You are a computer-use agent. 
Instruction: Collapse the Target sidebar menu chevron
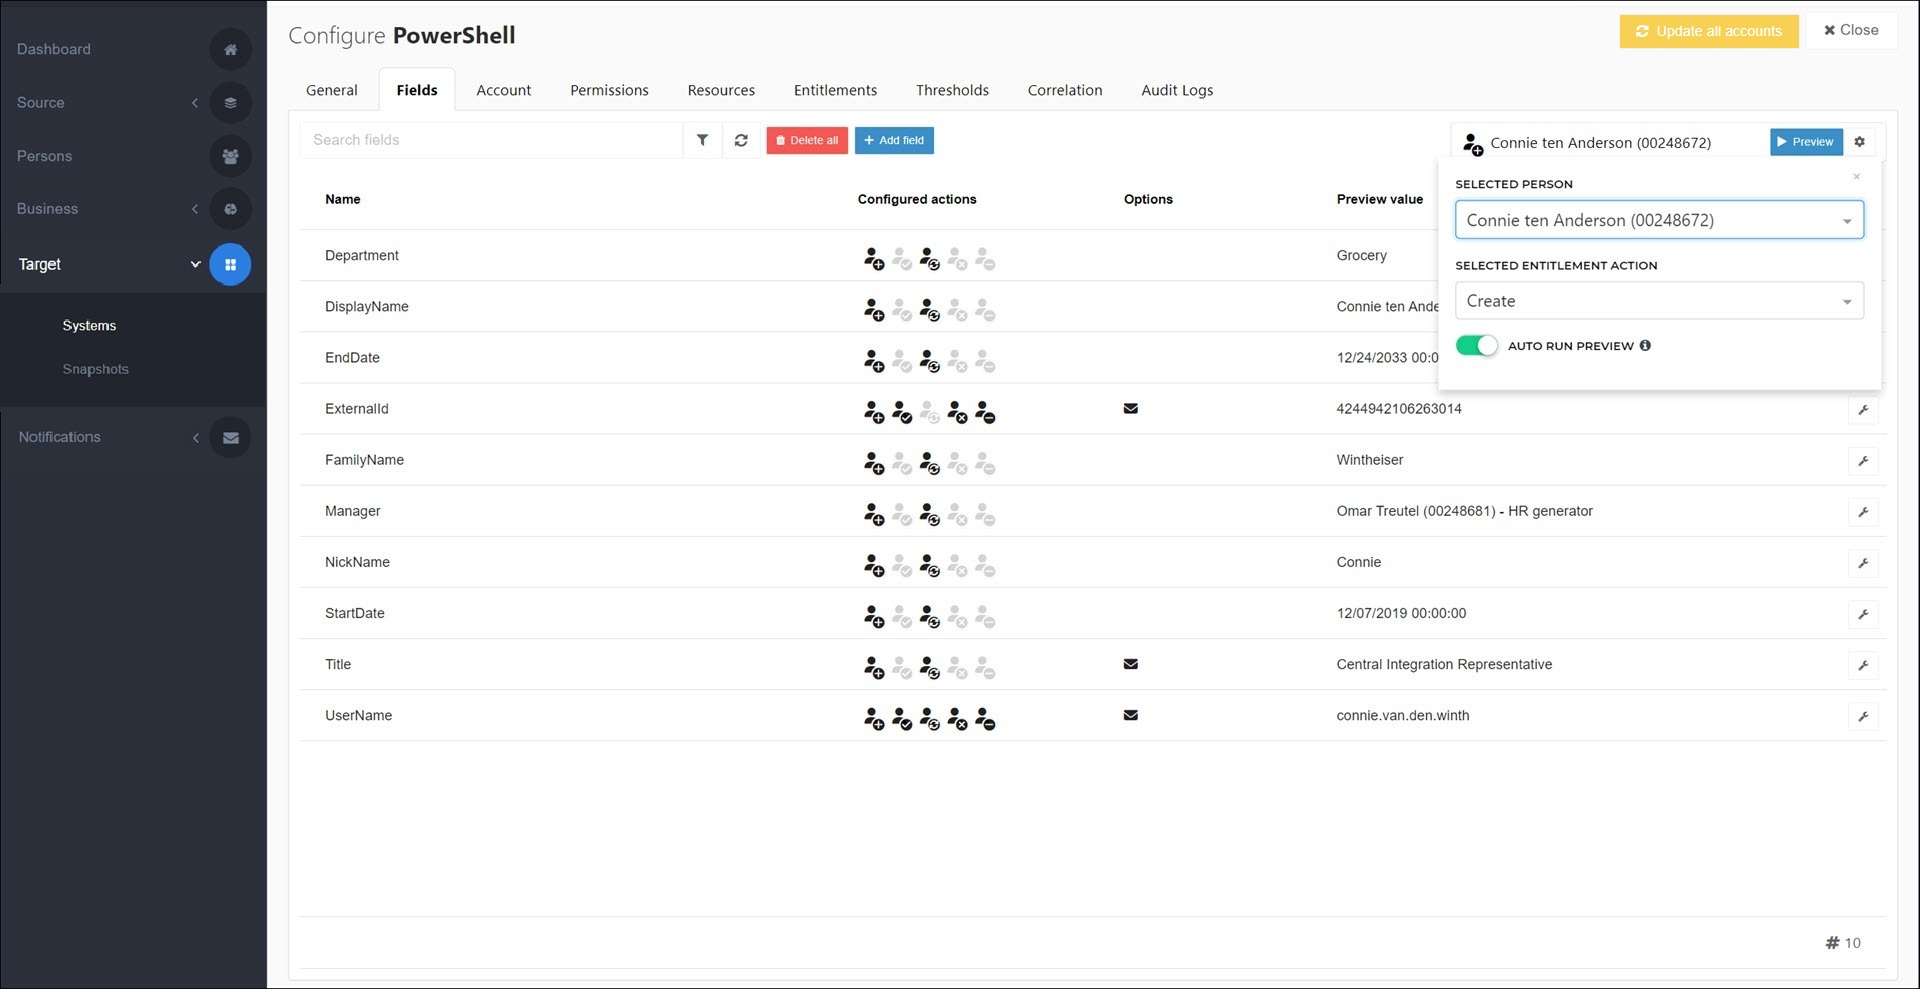(195, 264)
